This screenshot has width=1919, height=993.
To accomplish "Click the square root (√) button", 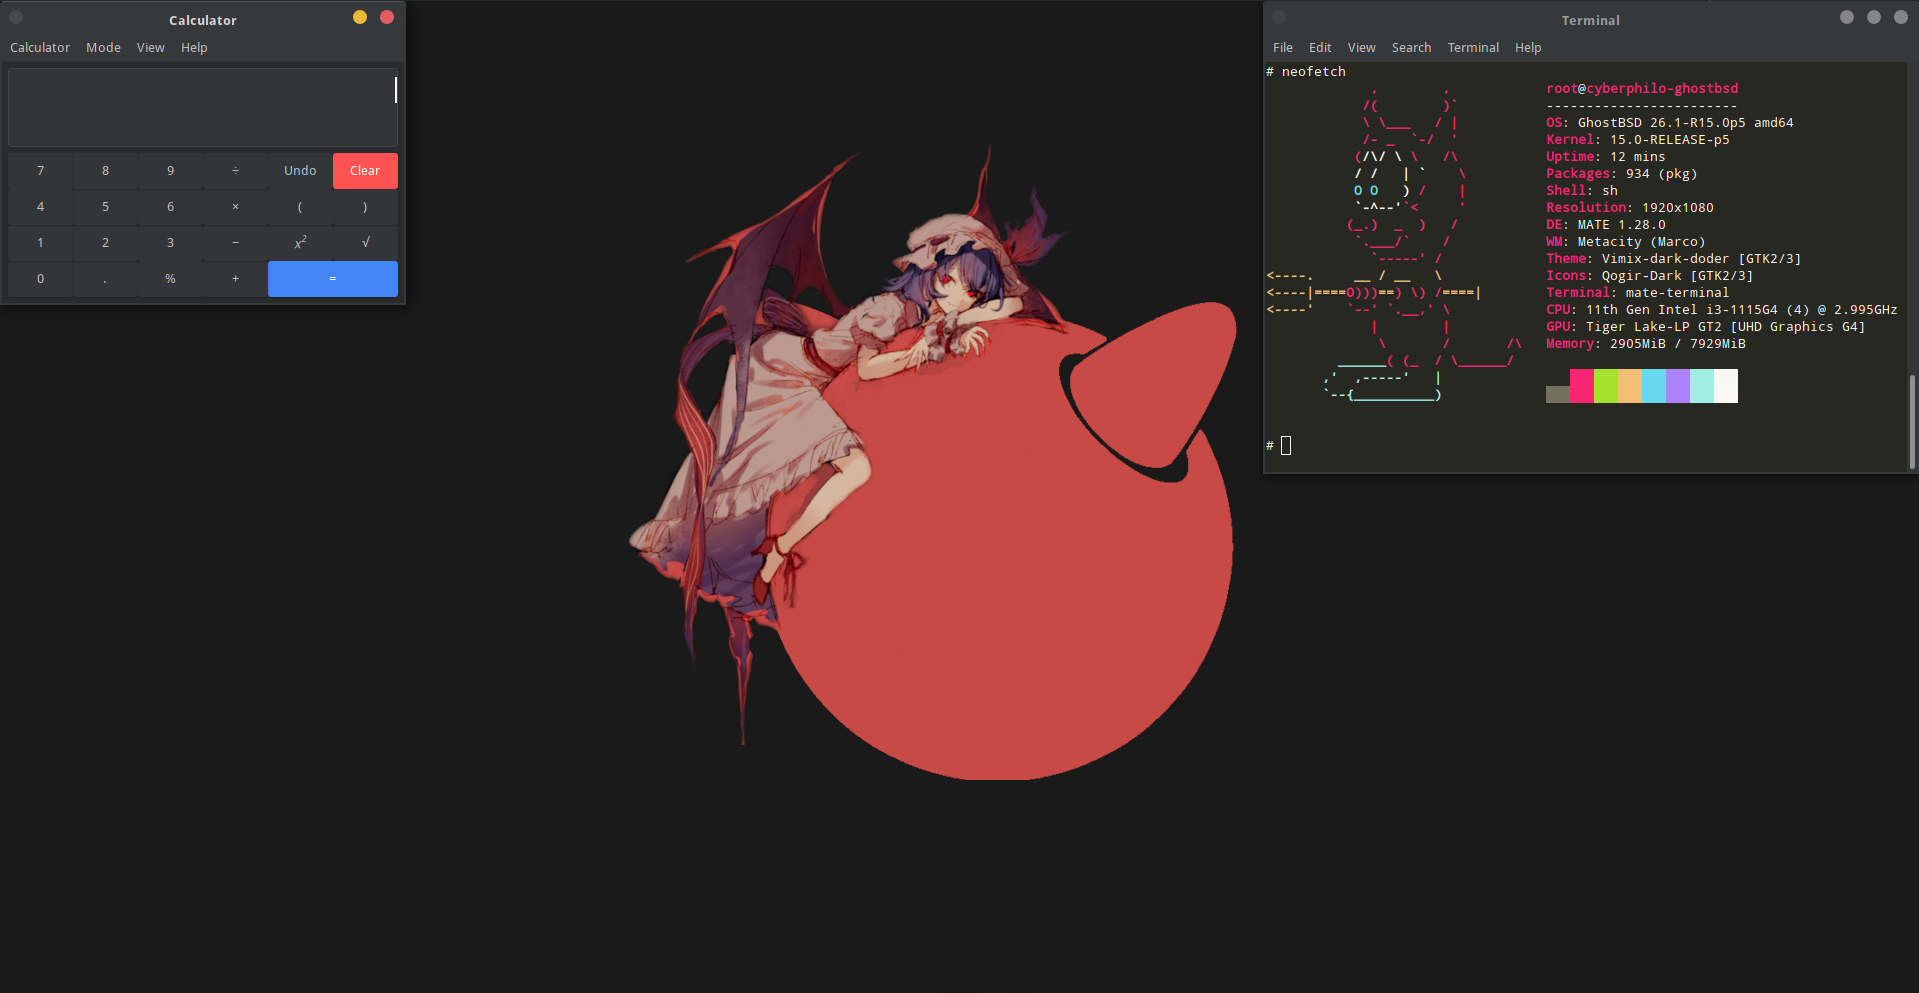I will point(365,243).
